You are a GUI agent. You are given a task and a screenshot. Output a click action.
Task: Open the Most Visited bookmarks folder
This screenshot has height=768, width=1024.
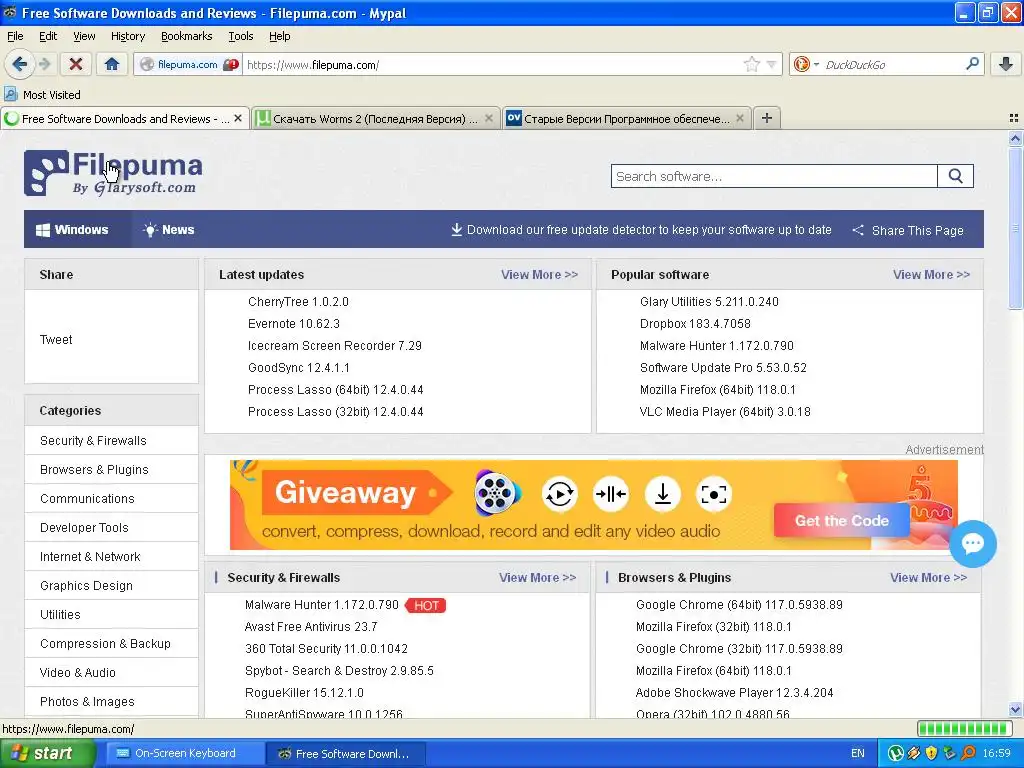pyautogui.click(x=42, y=95)
